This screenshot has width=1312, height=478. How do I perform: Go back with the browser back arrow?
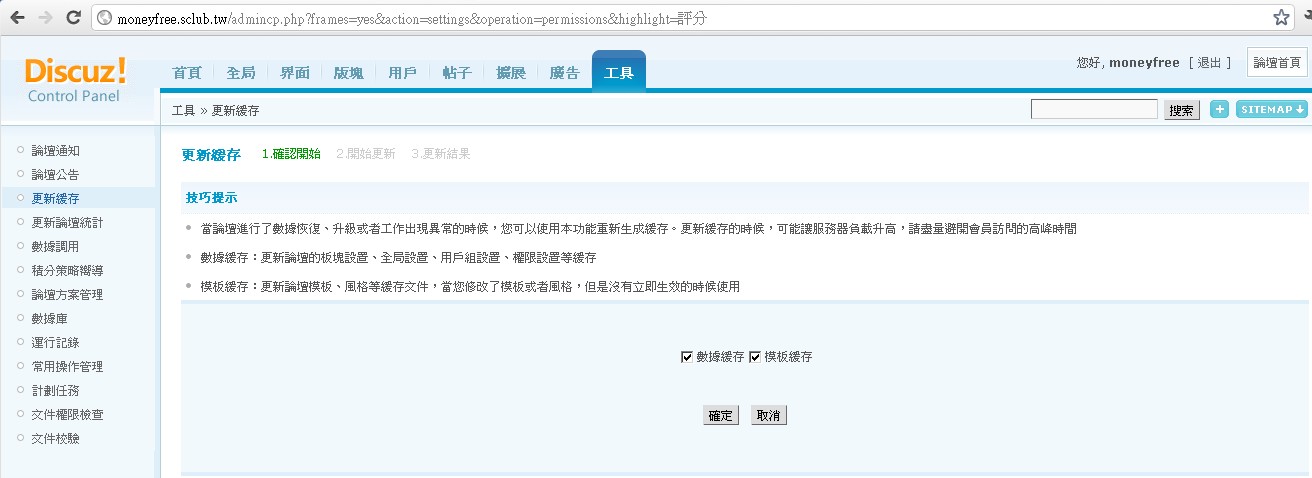click(19, 17)
